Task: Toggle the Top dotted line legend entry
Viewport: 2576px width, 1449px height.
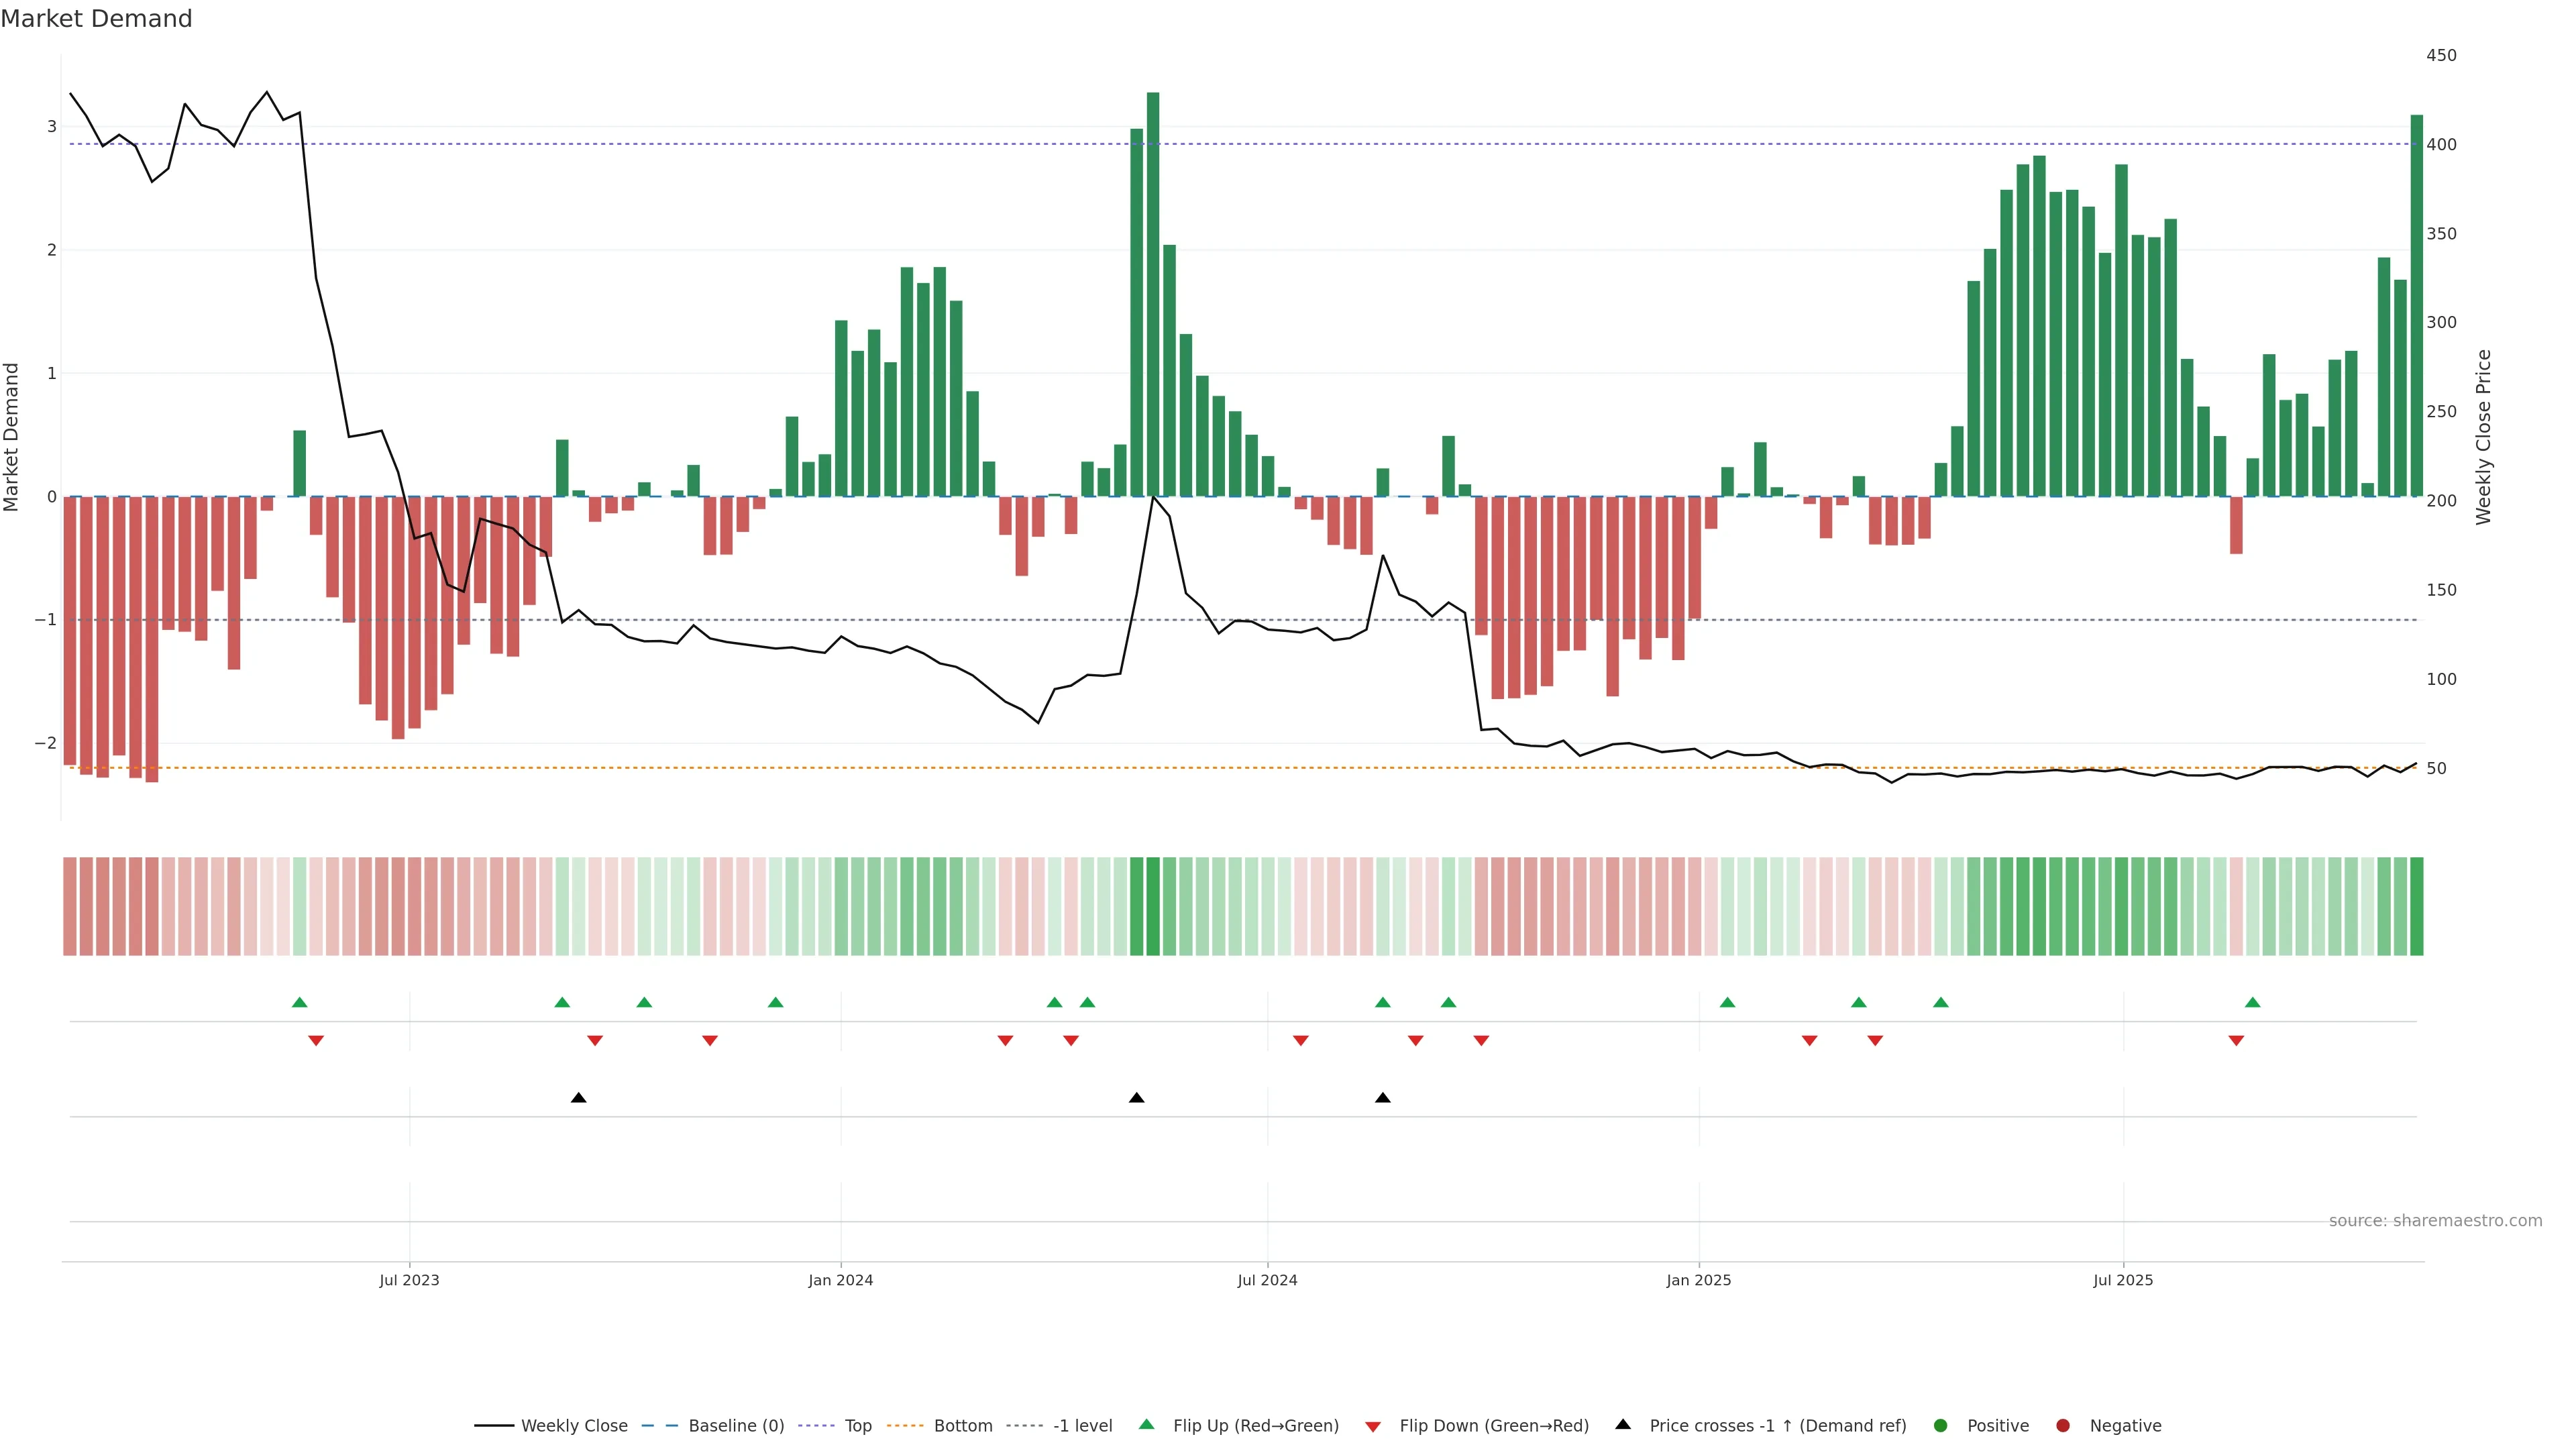Action: coord(857,1426)
